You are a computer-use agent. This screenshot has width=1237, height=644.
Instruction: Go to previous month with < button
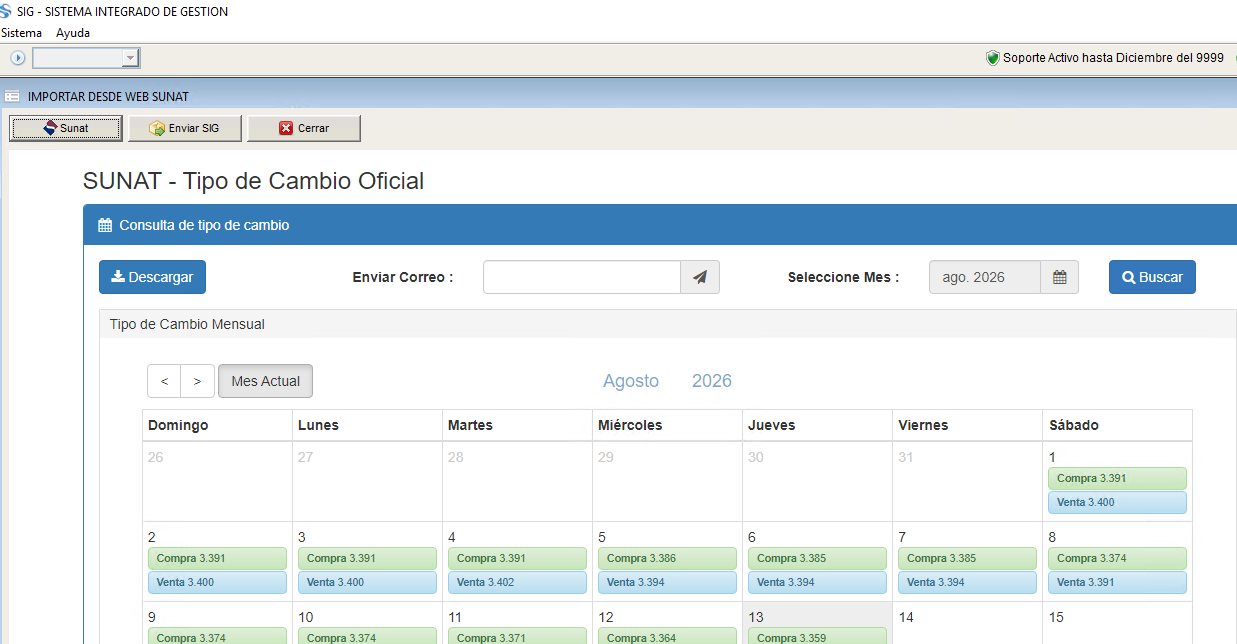click(x=164, y=381)
